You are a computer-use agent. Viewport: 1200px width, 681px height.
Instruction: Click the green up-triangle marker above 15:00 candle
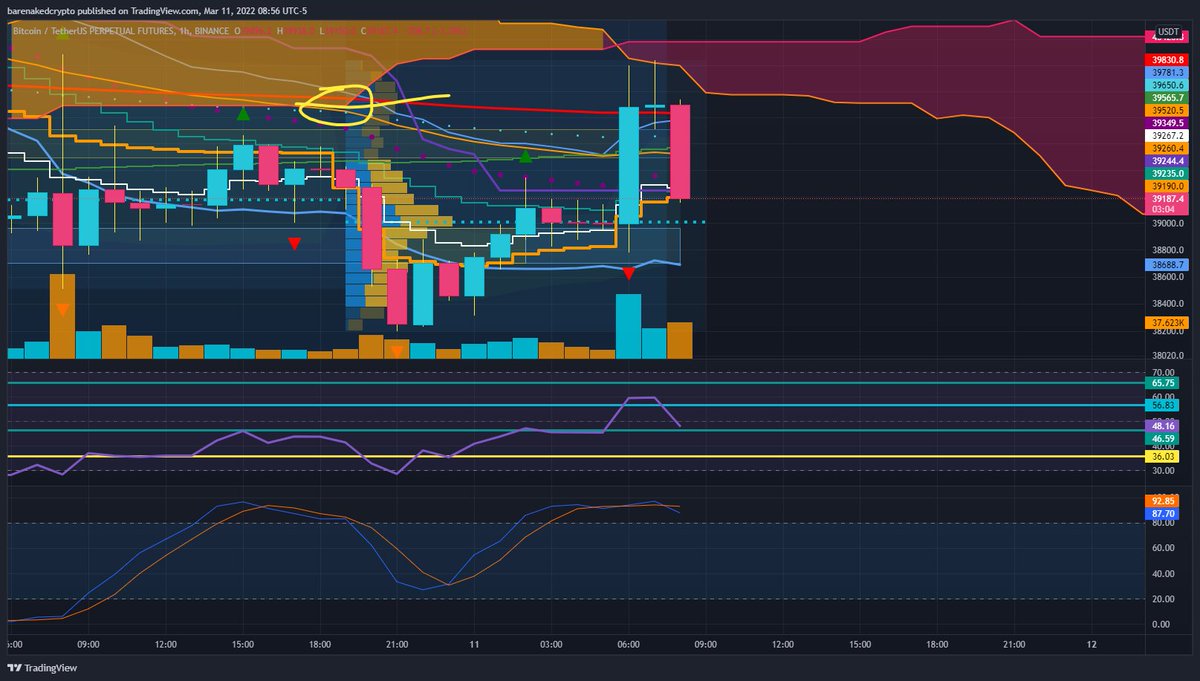tap(243, 115)
